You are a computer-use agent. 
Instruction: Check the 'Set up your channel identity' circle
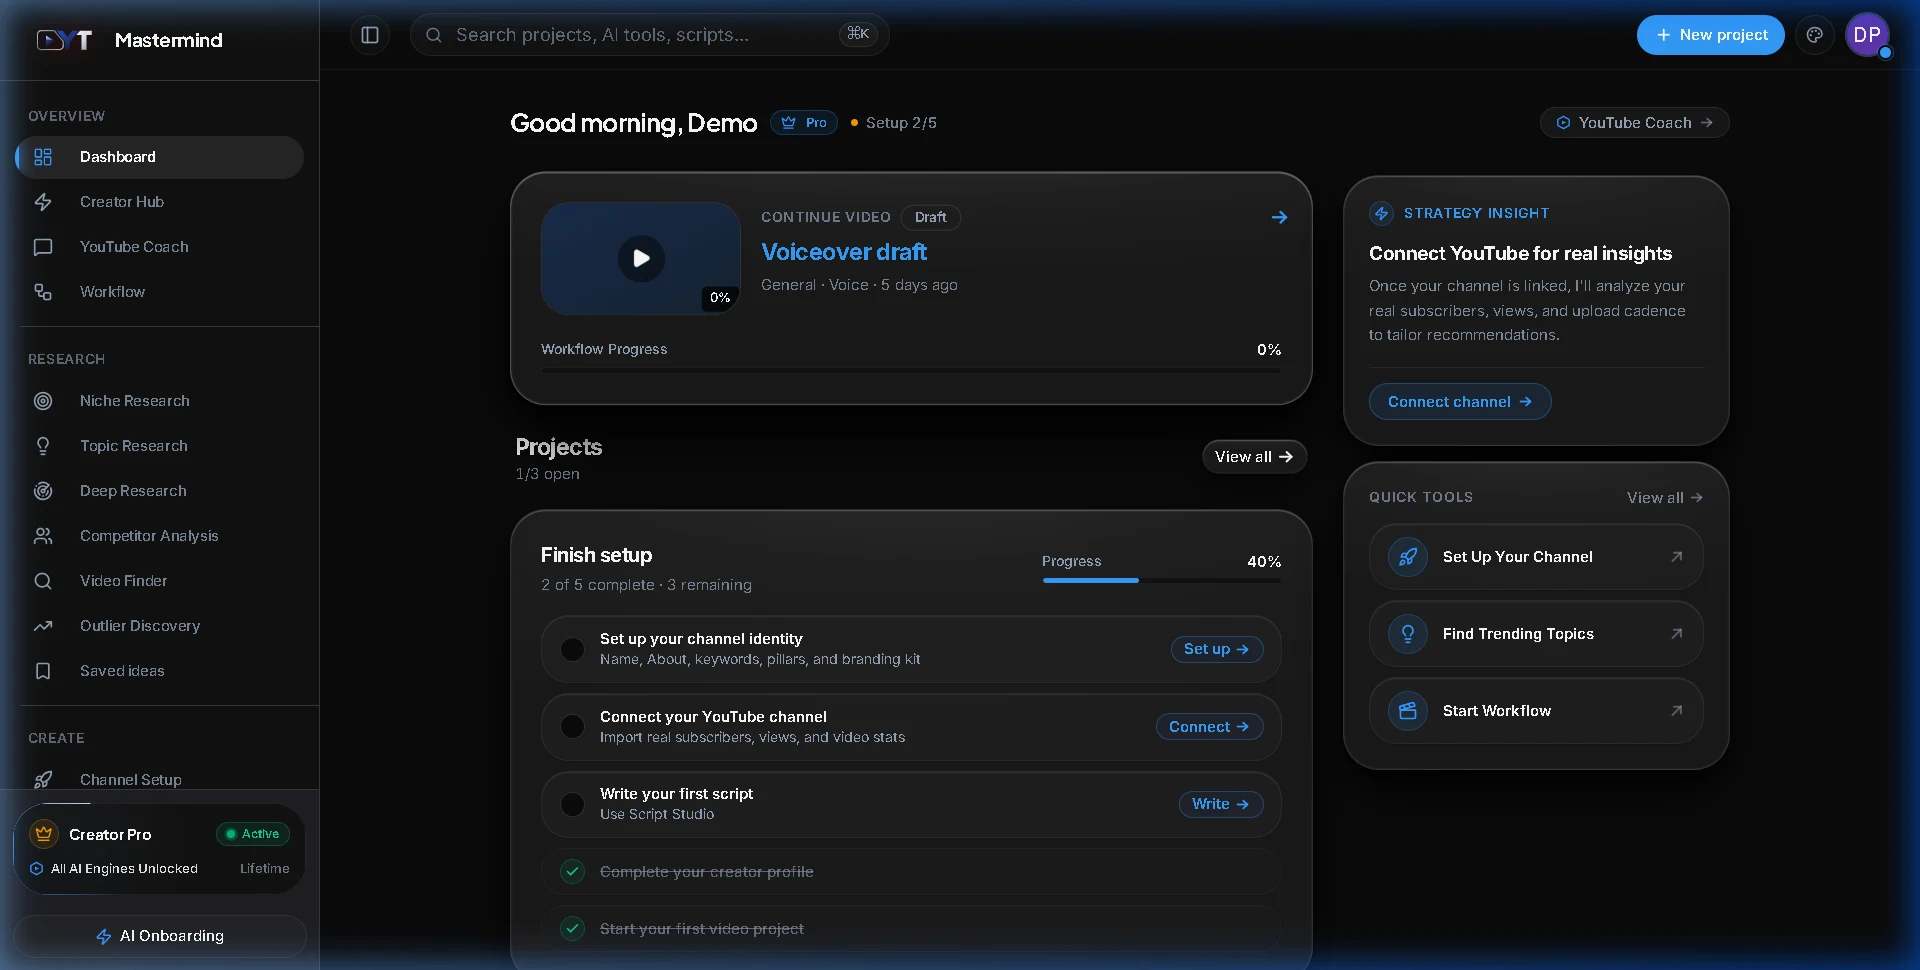pyautogui.click(x=573, y=649)
